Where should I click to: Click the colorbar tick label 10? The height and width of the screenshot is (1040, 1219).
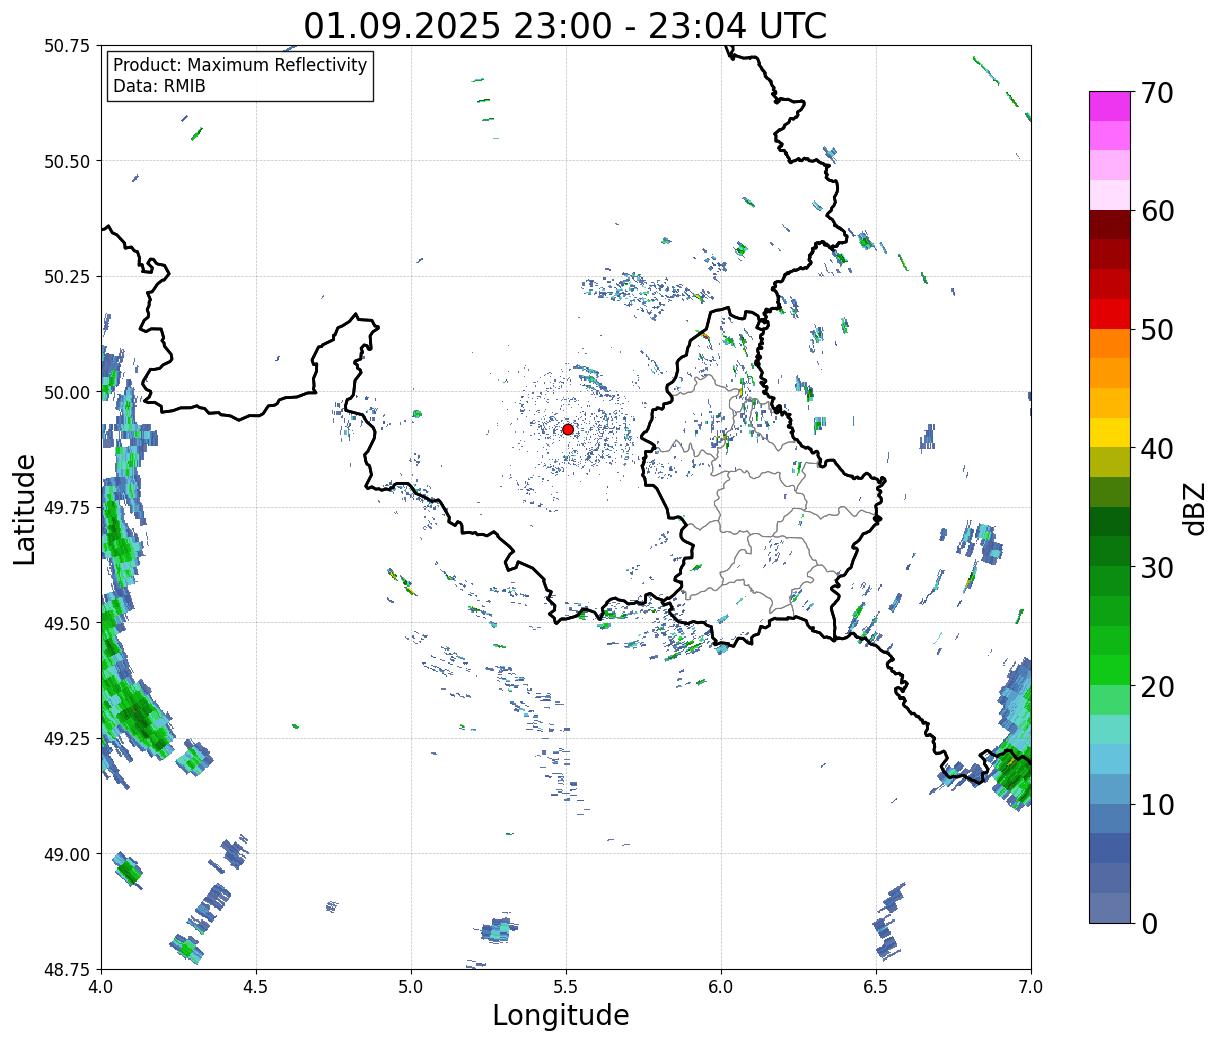pyautogui.click(x=1157, y=804)
